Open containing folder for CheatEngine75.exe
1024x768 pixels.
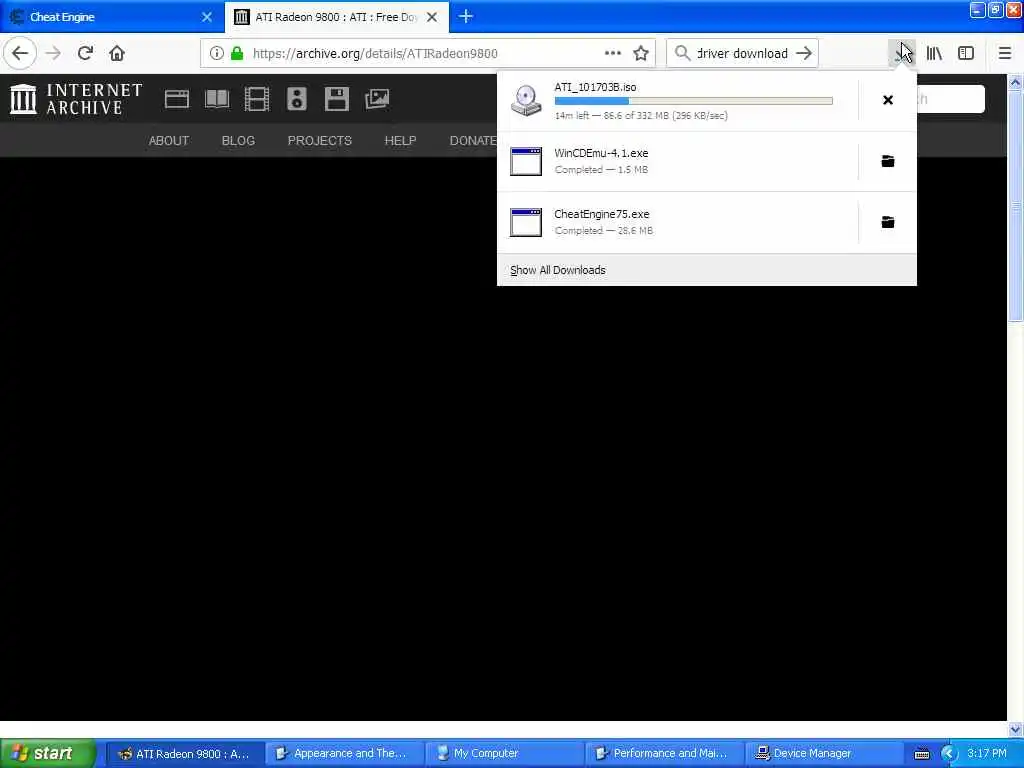click(x=888, y=222)
